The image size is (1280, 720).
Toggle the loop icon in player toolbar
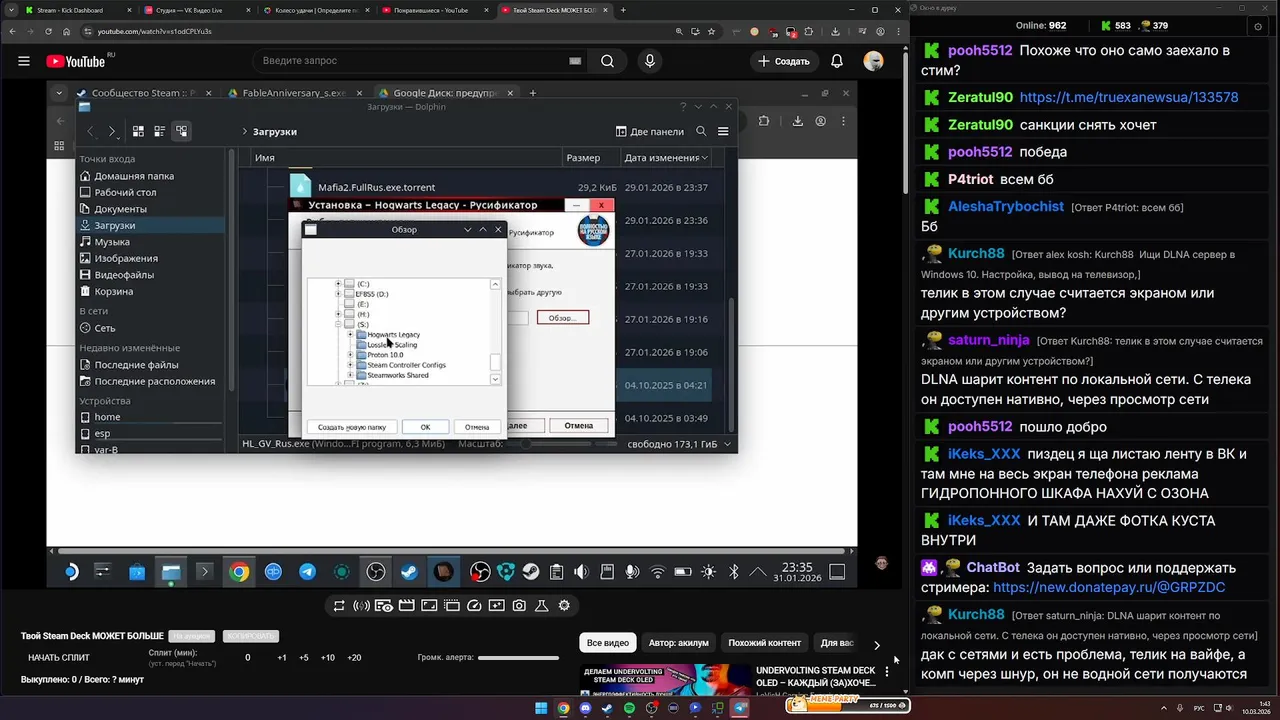pyautogui.click(x=339, y=605)
